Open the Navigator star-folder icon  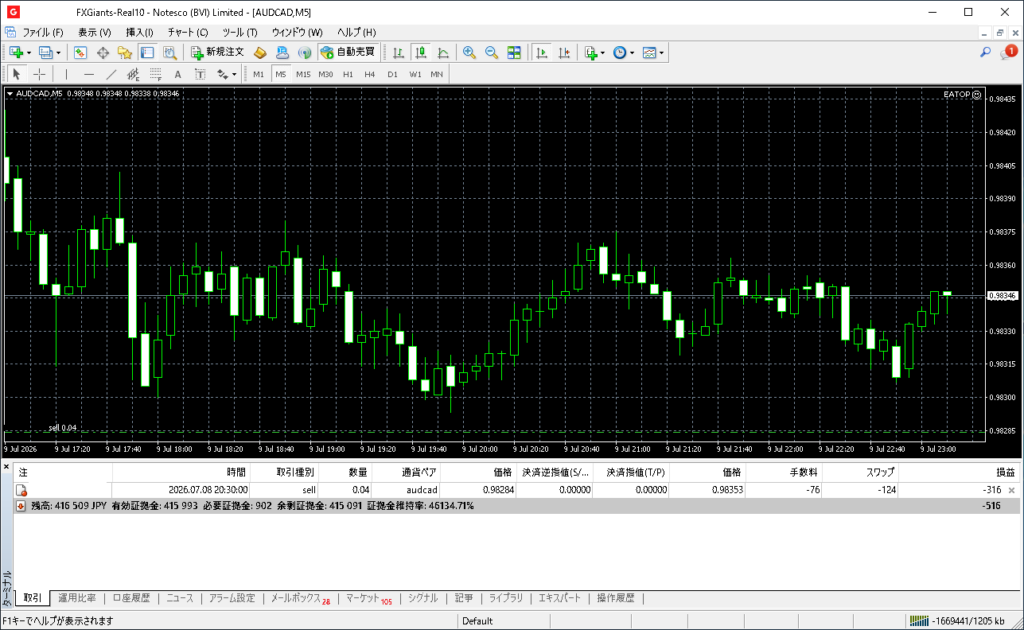[125, 53]
